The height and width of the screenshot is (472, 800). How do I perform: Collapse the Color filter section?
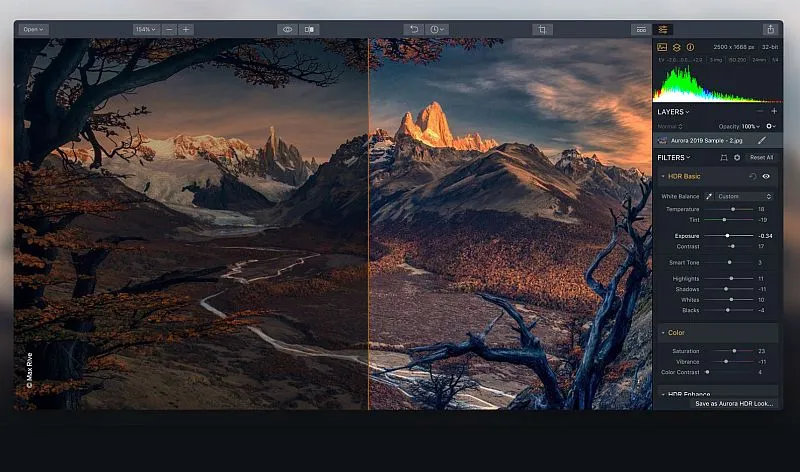[662, 332]
